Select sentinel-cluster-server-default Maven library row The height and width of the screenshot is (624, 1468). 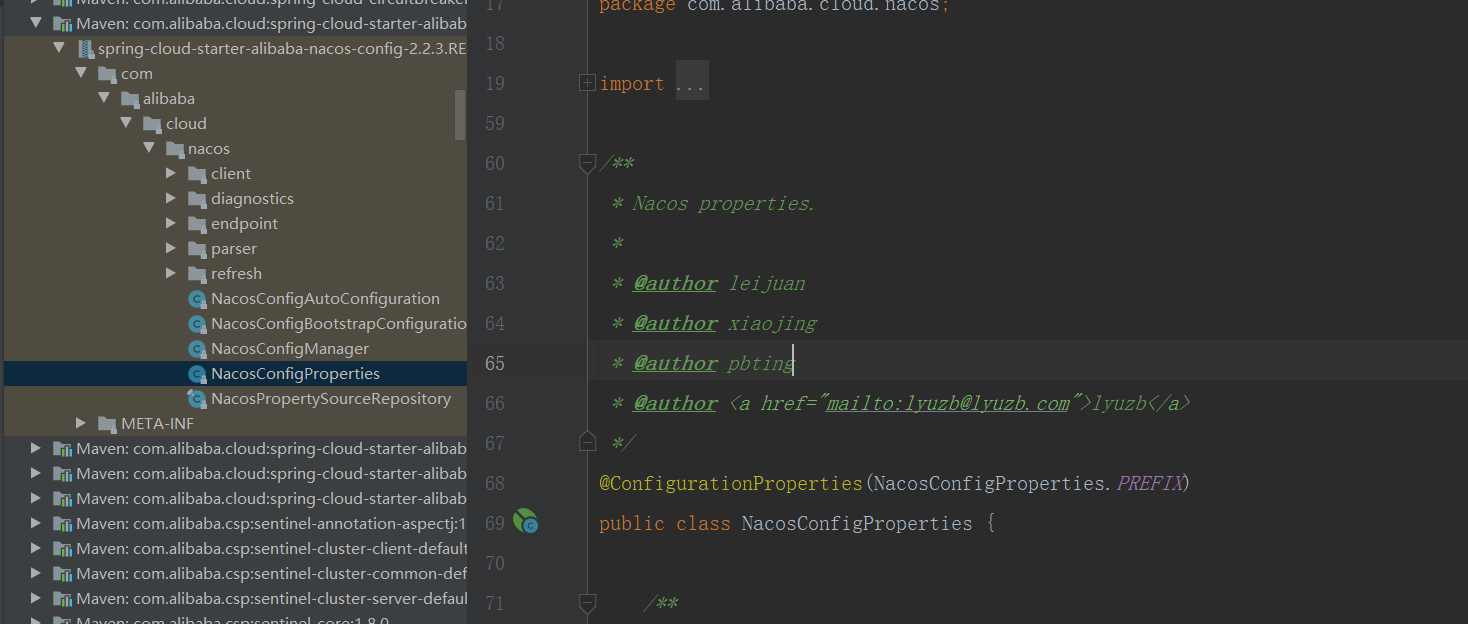tap(235, 599)
